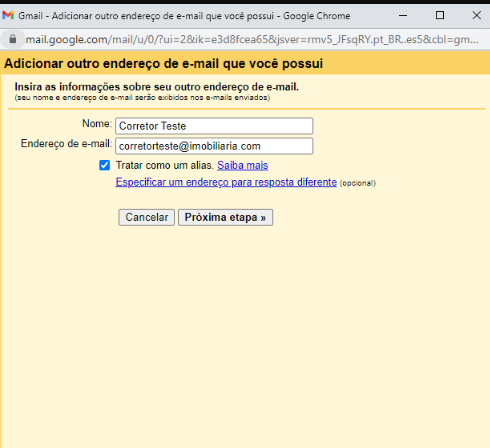Open the 'Saiba mais' link
The image size is (490, 448).
[x=243, y=165]
